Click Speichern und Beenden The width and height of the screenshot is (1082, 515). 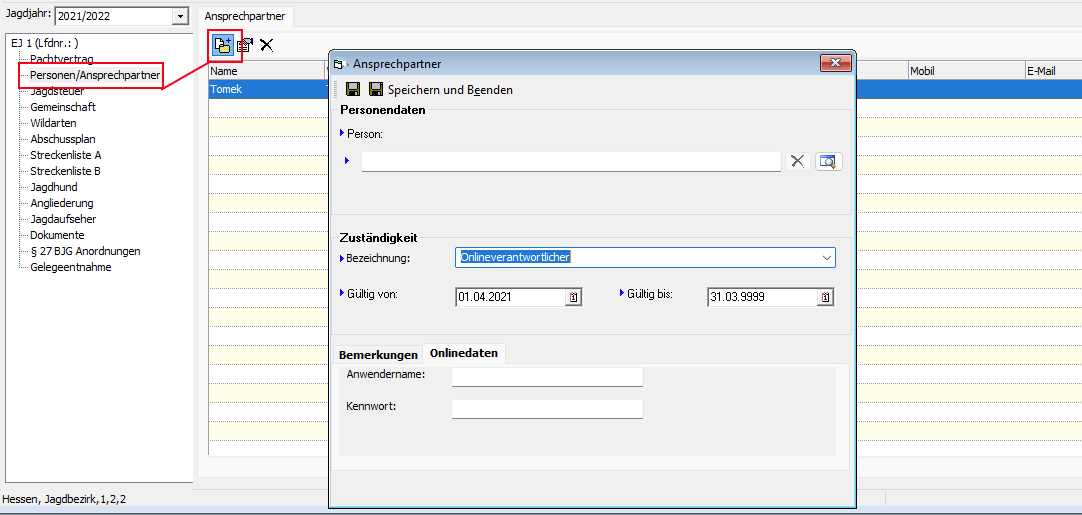coord(441,90)
